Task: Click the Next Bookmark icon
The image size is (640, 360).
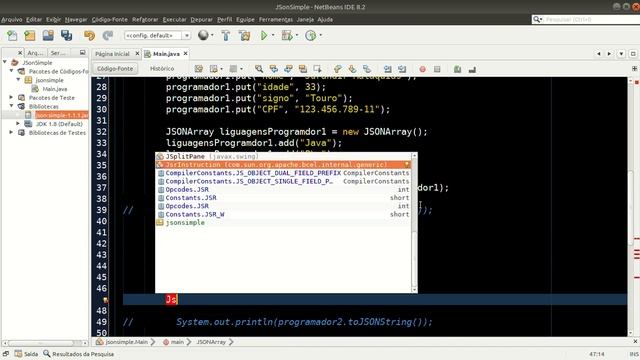Action: pyautogui.click(x=352, y=69)
